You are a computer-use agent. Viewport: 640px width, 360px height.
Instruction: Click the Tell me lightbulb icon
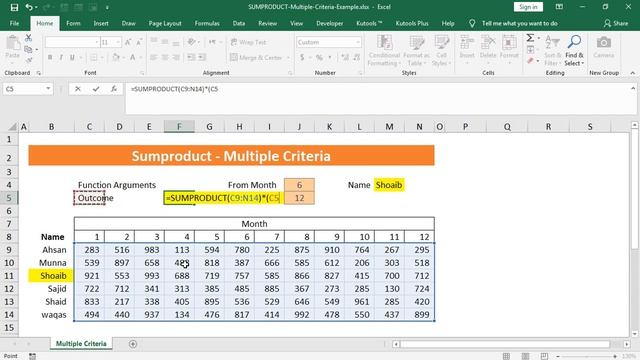472,24
